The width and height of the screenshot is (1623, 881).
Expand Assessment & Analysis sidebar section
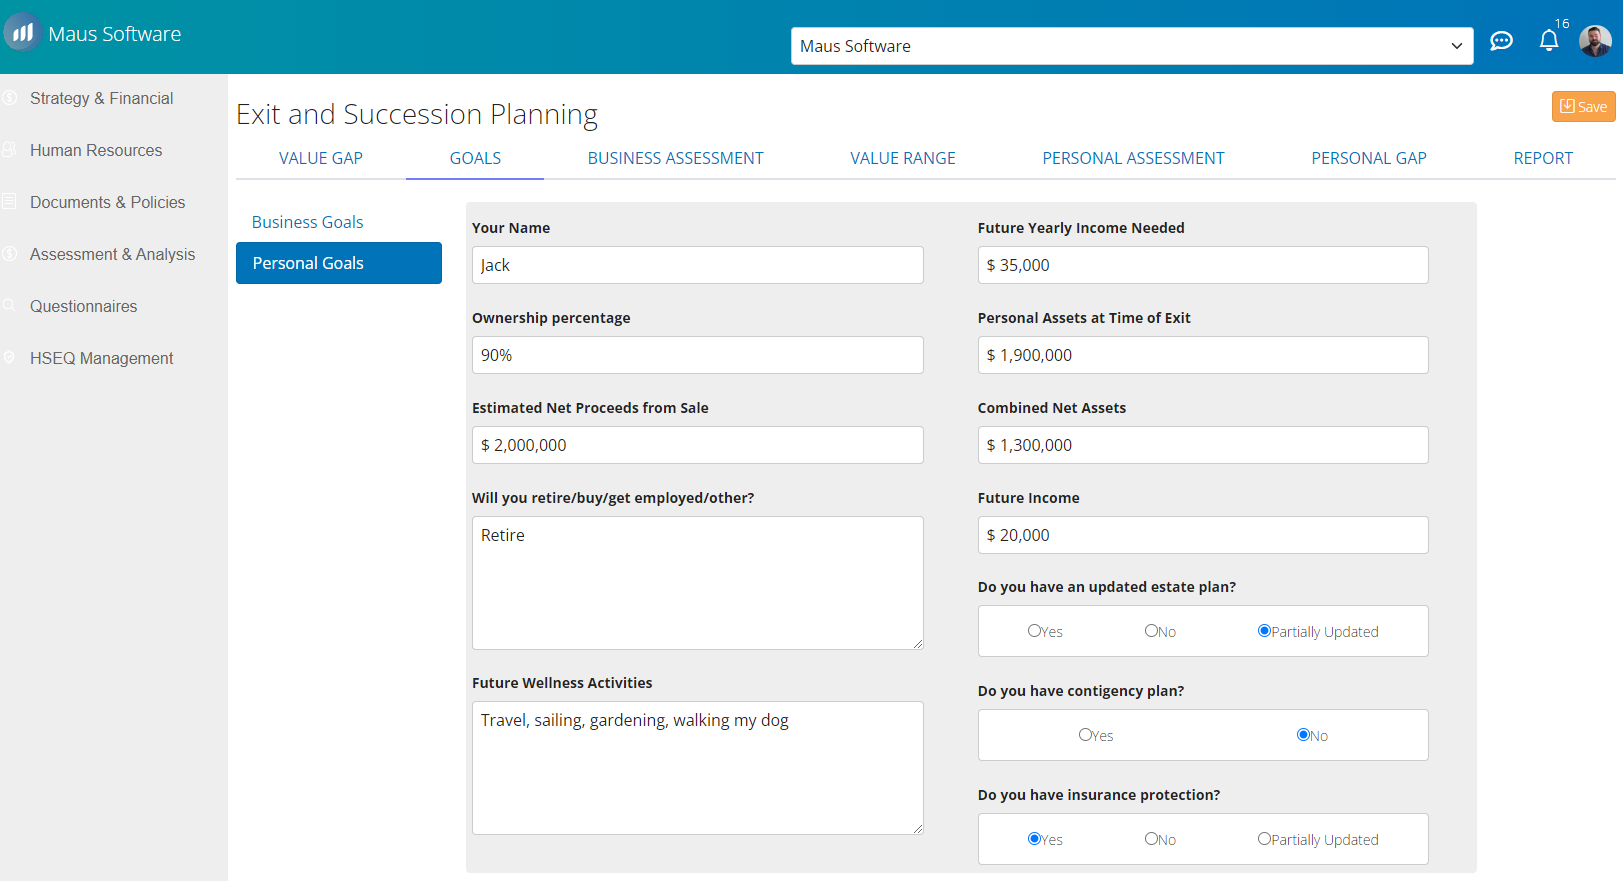112,254
